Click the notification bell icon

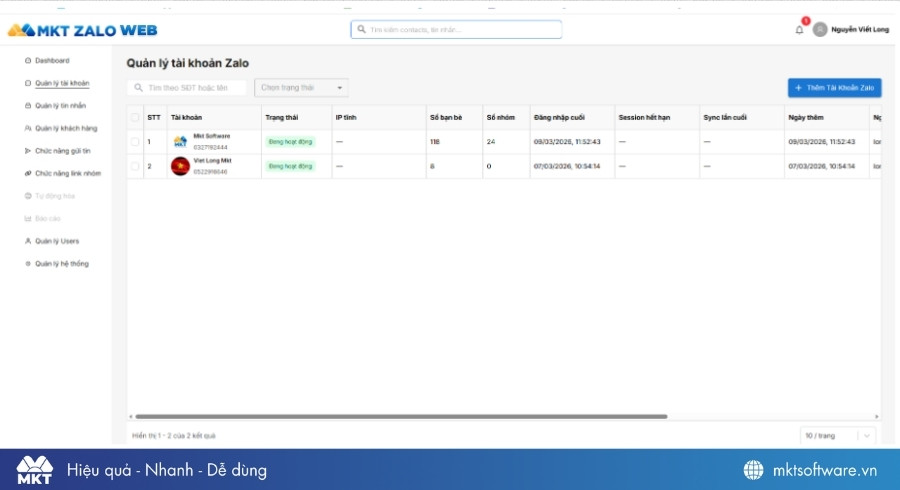pos(799,30)
